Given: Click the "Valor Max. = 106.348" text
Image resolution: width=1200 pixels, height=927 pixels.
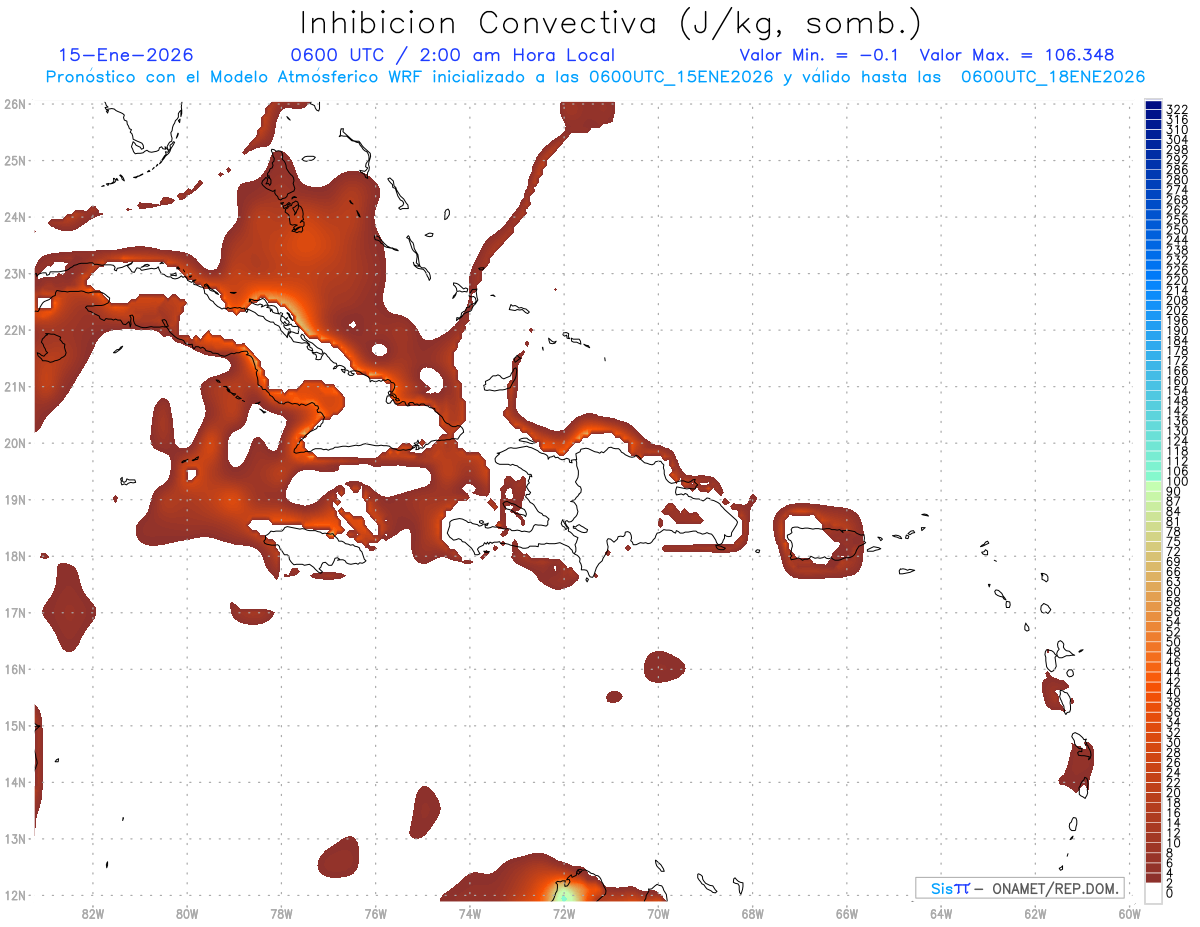Looking at the screenshot, I should tap(1017, 55).
